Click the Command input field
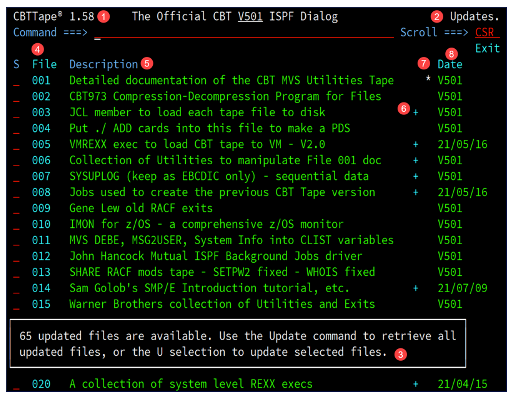 [244, 33]
